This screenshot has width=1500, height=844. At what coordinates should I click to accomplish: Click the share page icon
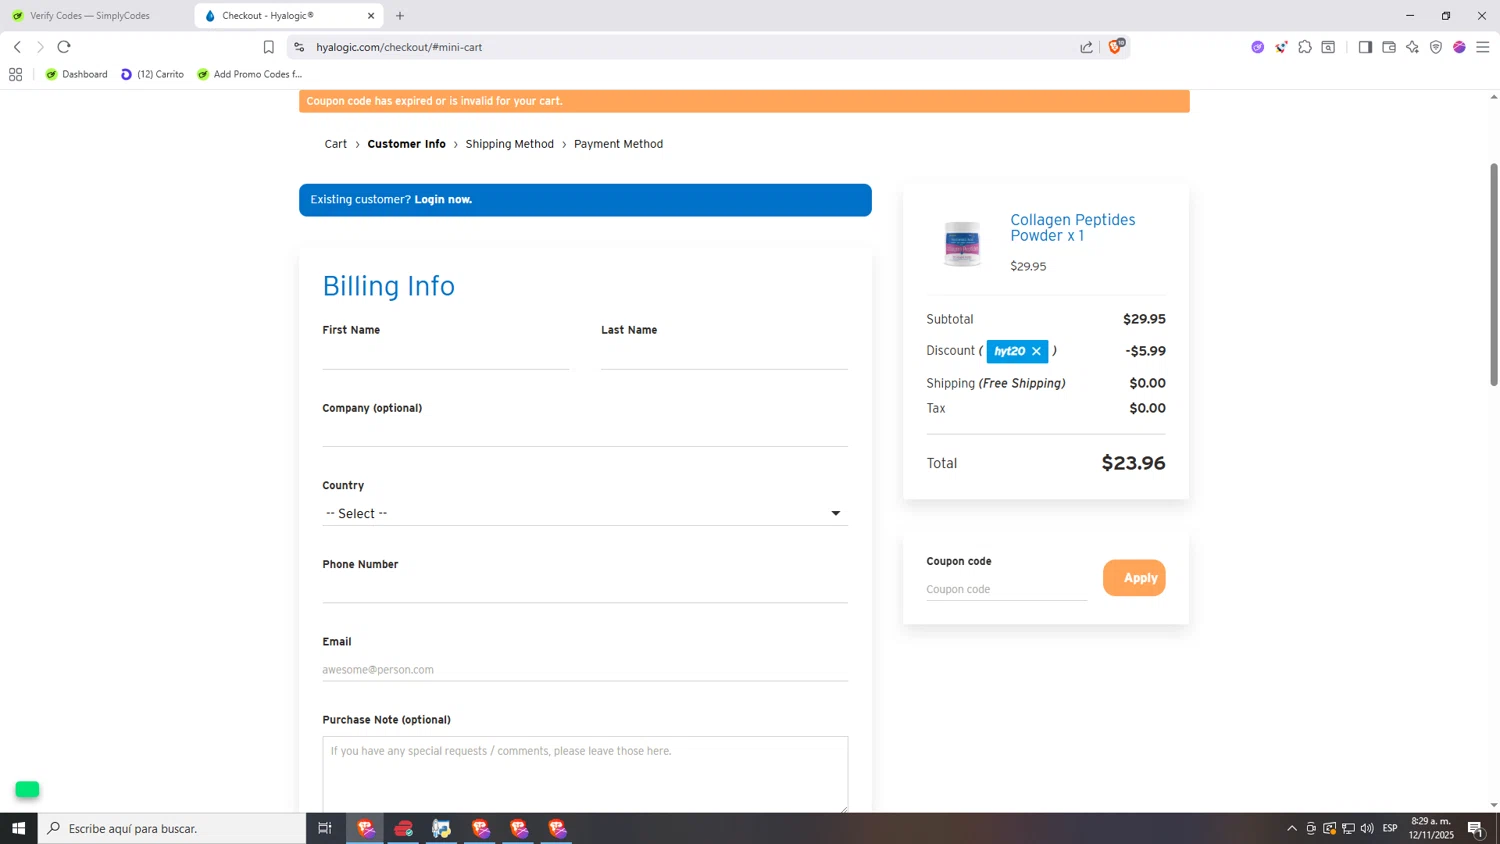click(1087, 47)
